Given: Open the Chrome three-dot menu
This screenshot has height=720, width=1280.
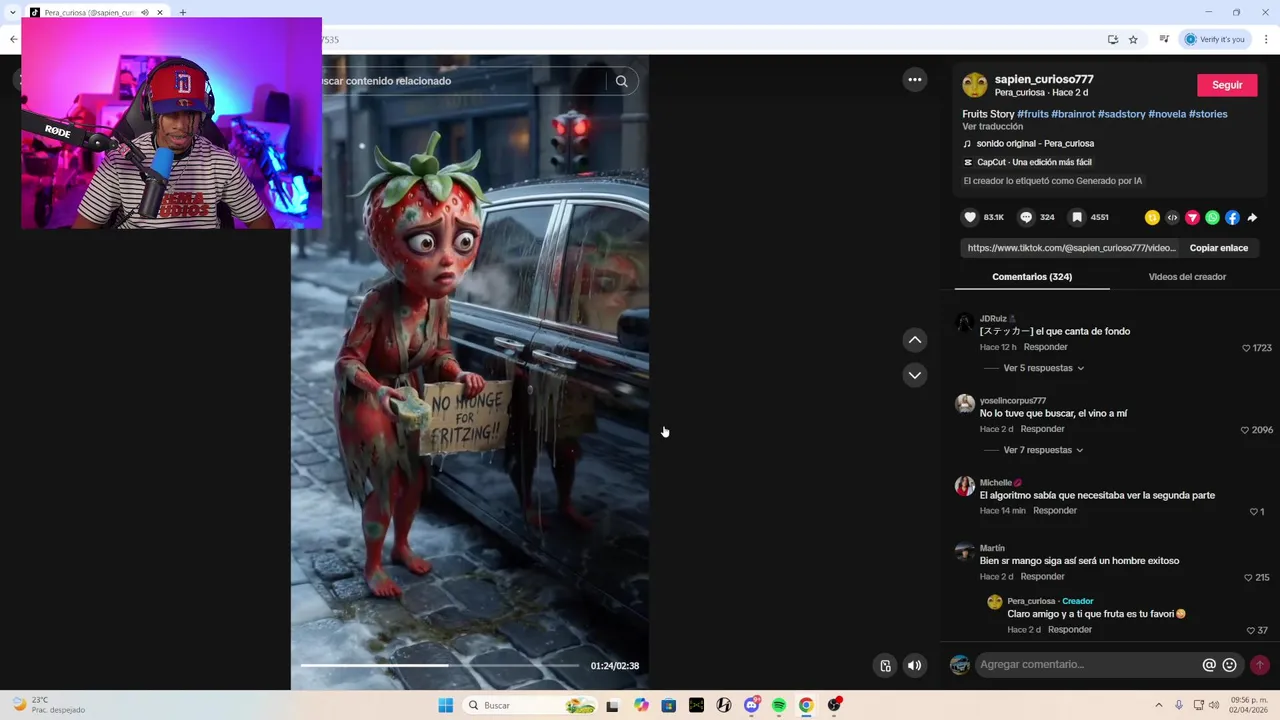Looking at the screenshot, I should 1266,40.
